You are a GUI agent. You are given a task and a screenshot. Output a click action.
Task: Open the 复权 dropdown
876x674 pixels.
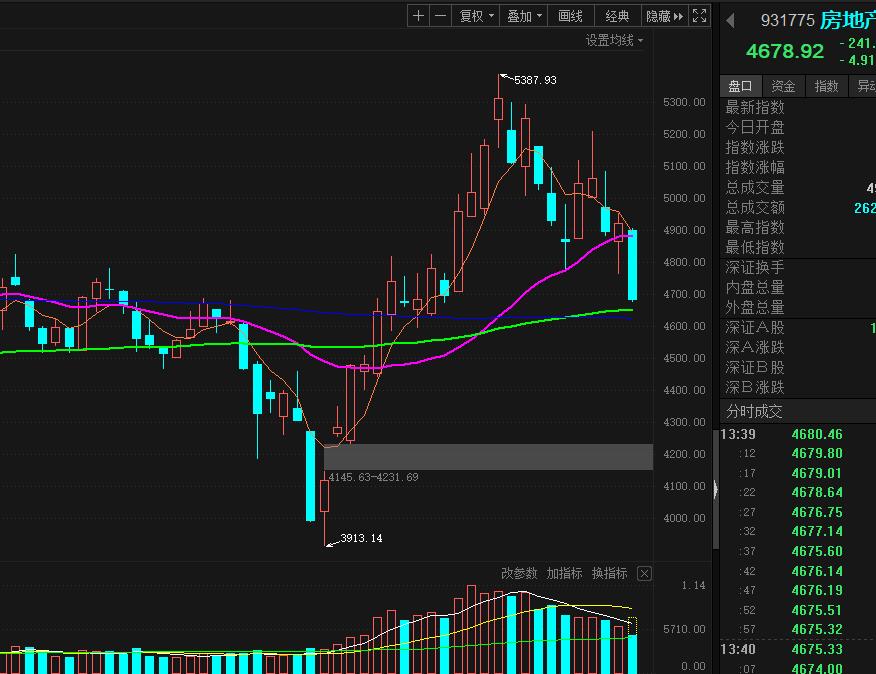pyautogui.click(x=476, y=16)
